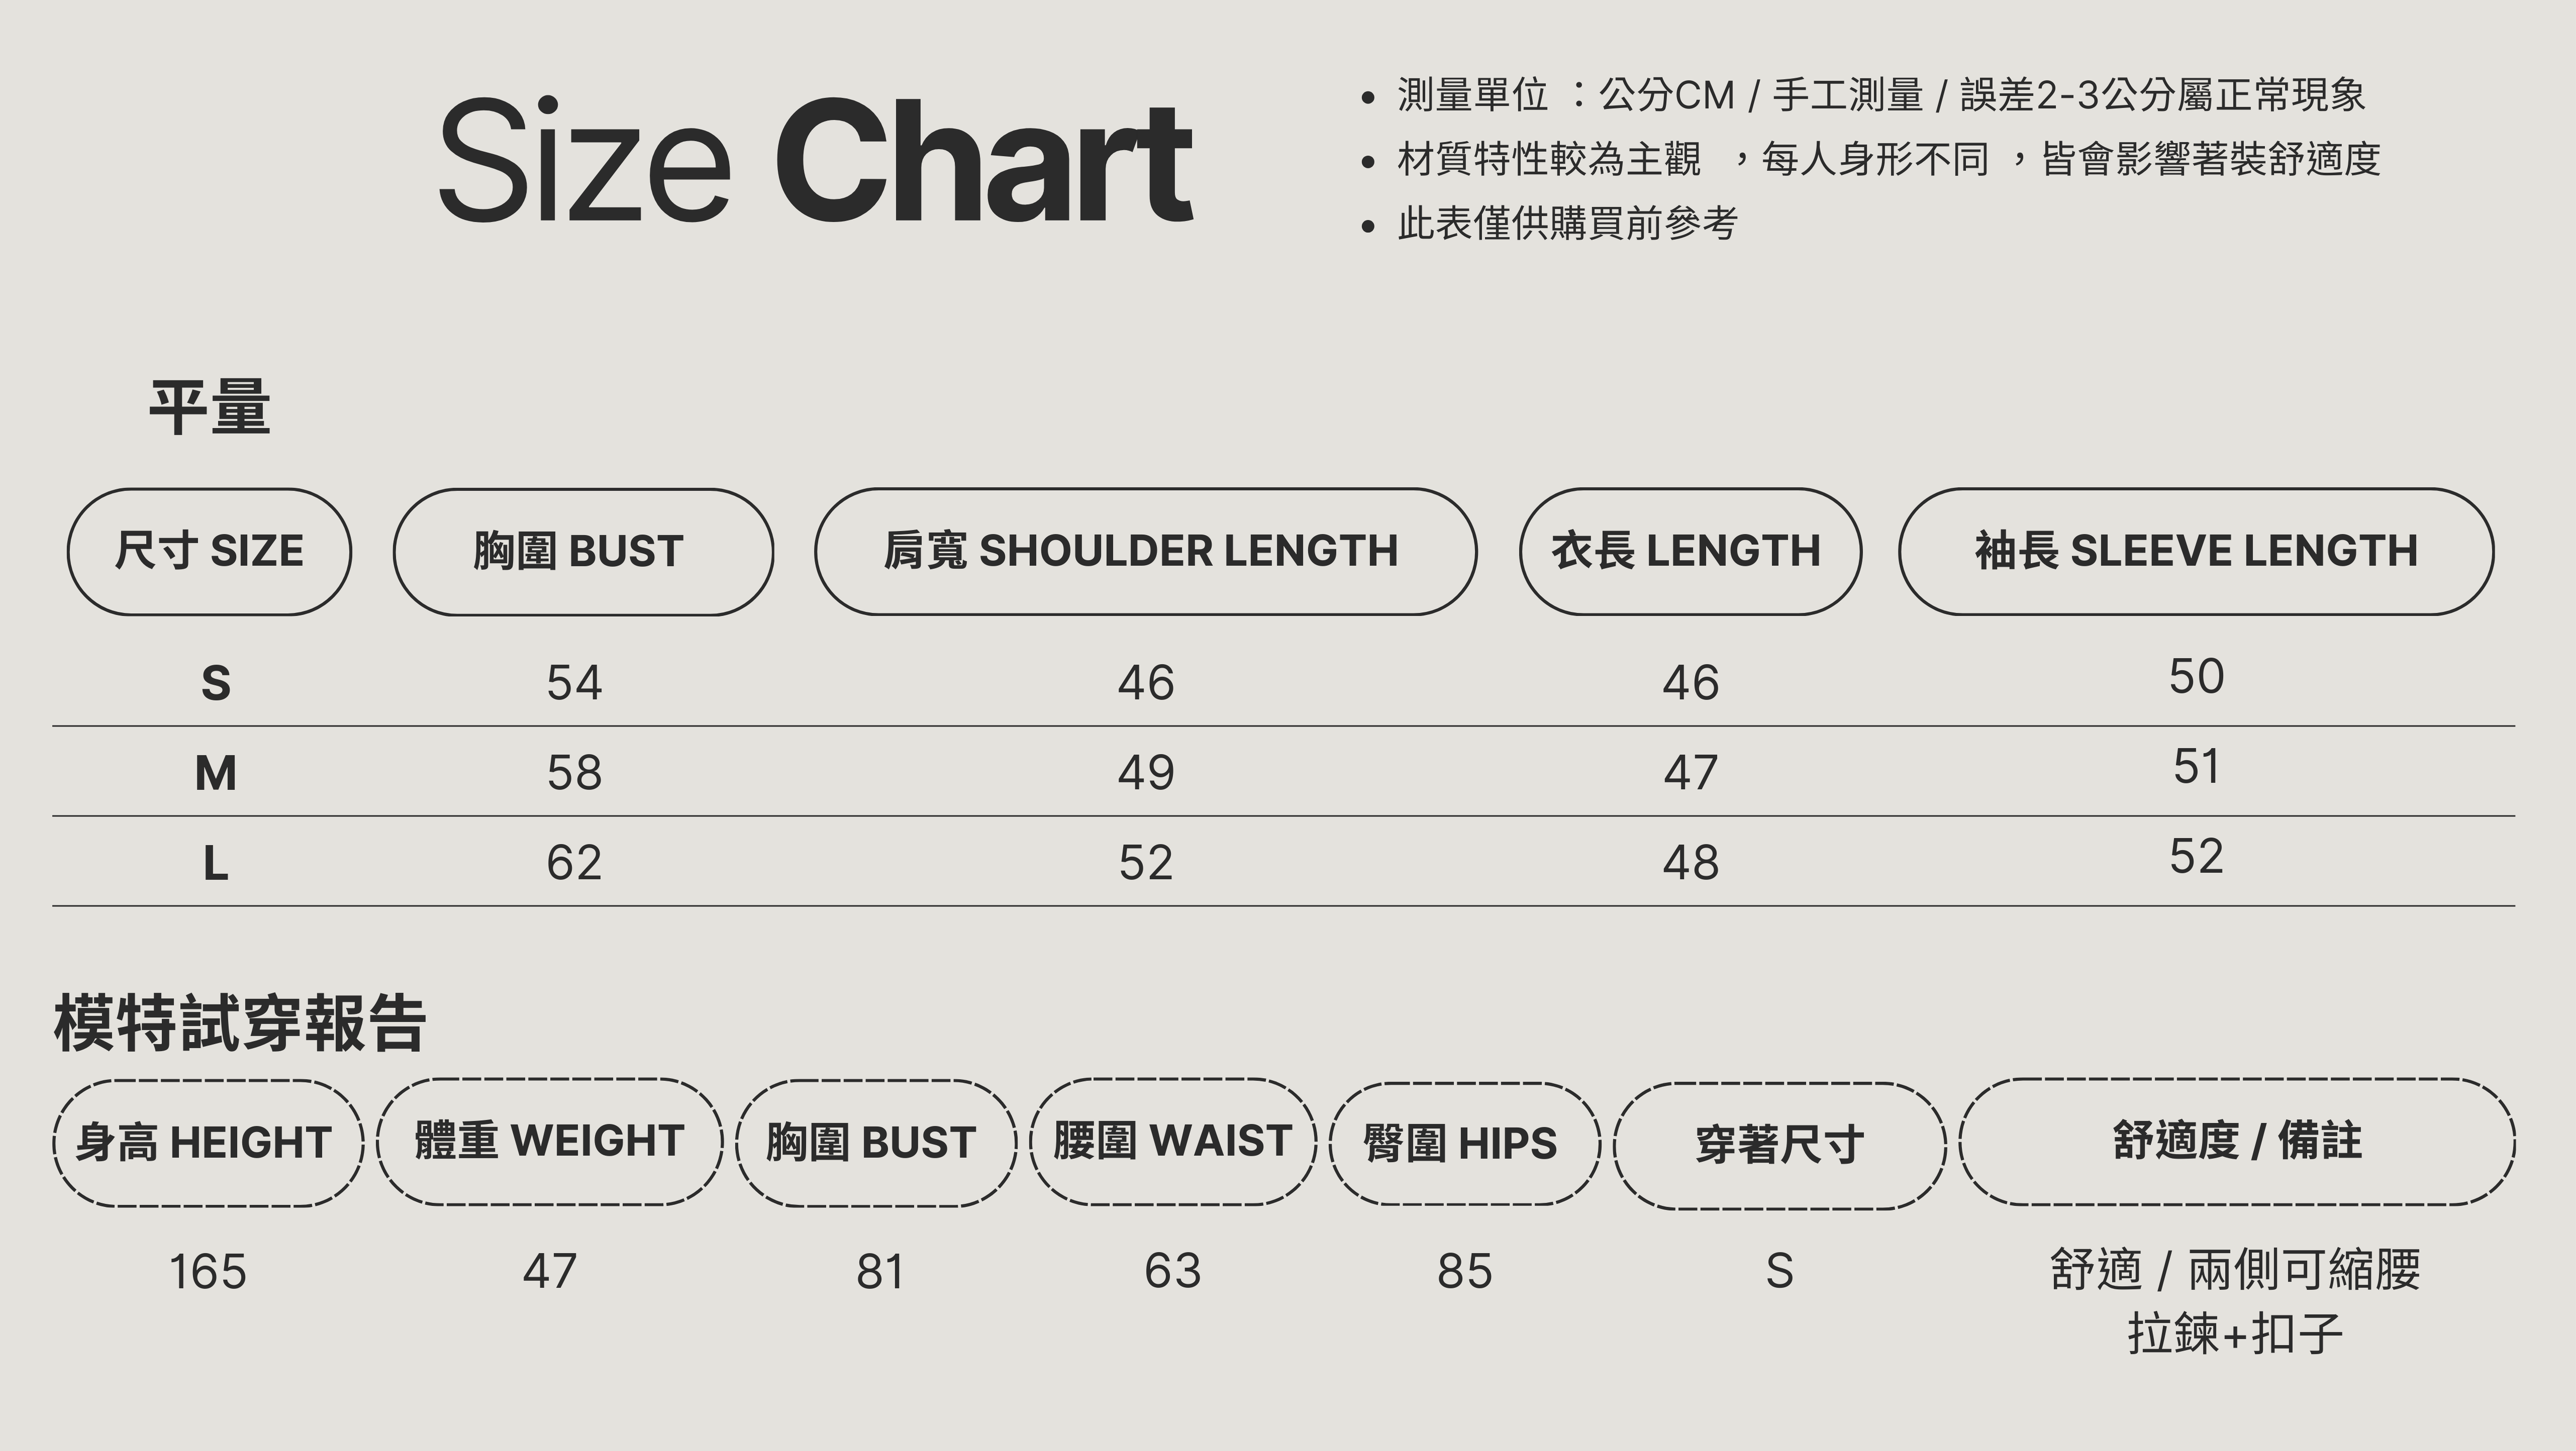Select the M row label in size table
The width and height of the screenshot is (2576, 1451).
pyautogui.click(x=216, y=773)
